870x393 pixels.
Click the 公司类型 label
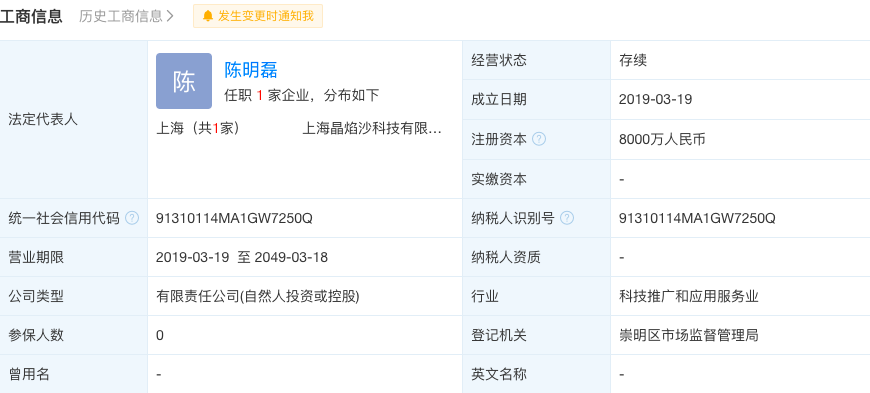[x=36, y=296]
